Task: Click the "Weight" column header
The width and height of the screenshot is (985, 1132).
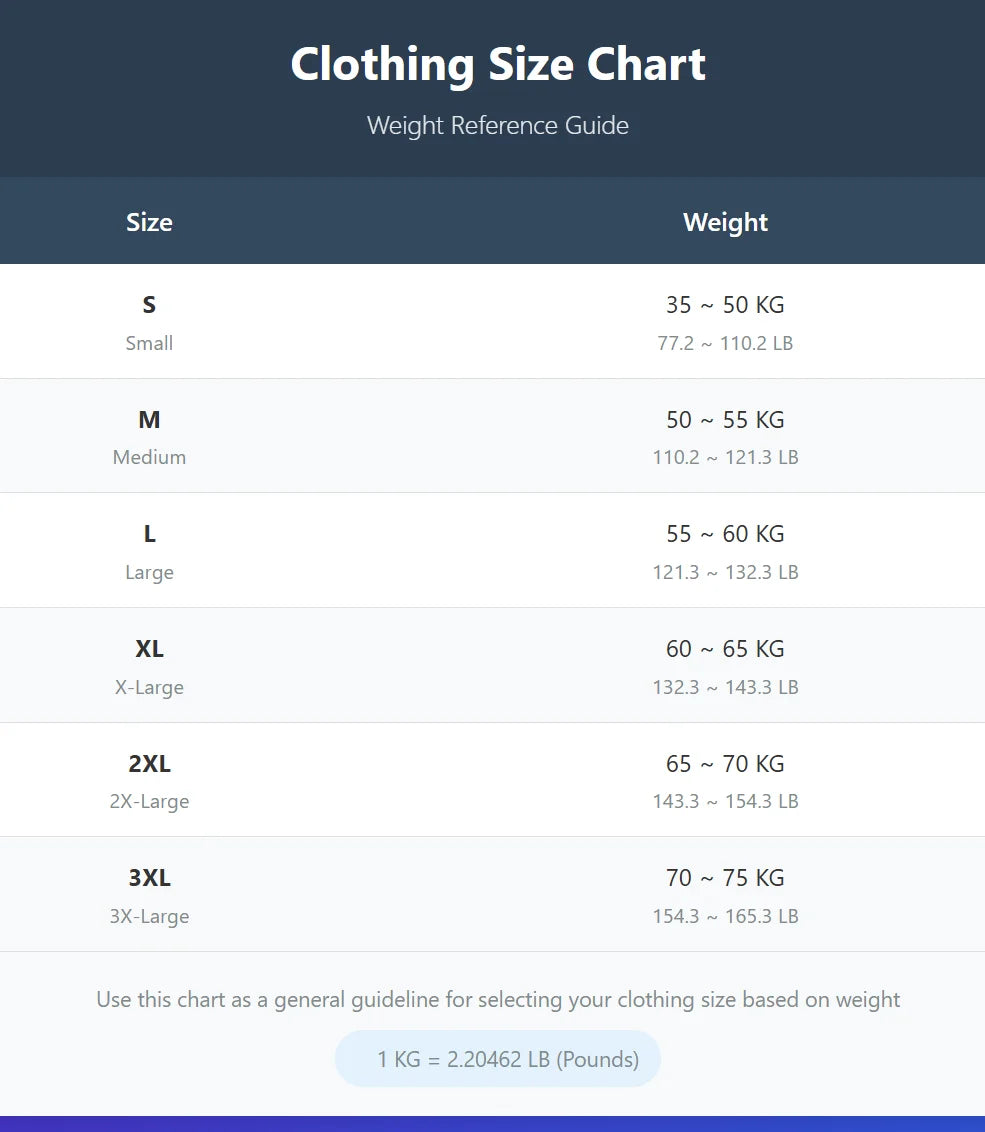Action: [x=725, y=222]
